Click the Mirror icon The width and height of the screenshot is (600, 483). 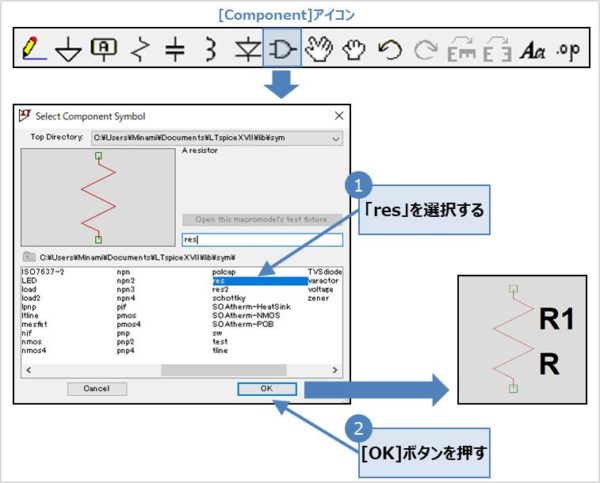pyautogui.click(x=497, y=49)
